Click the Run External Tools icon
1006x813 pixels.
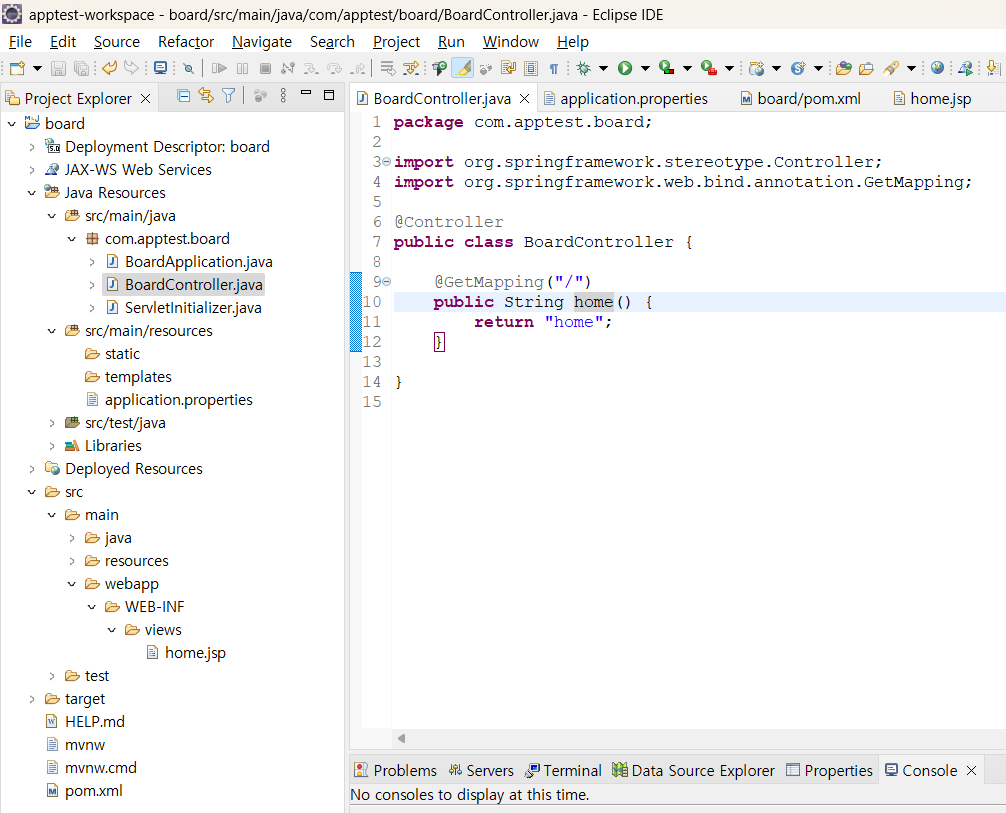(709, 68)
